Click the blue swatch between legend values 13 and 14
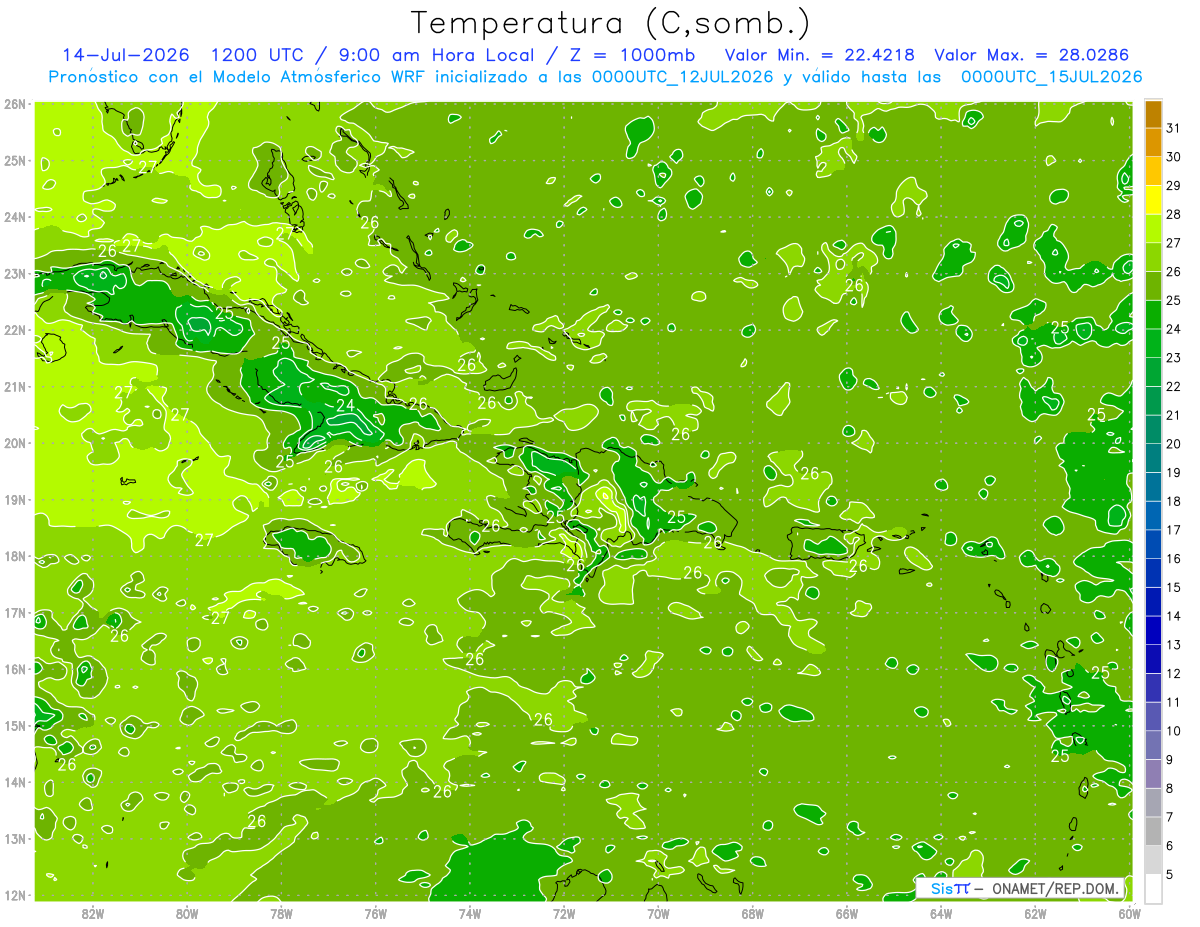 point(1153,630)
